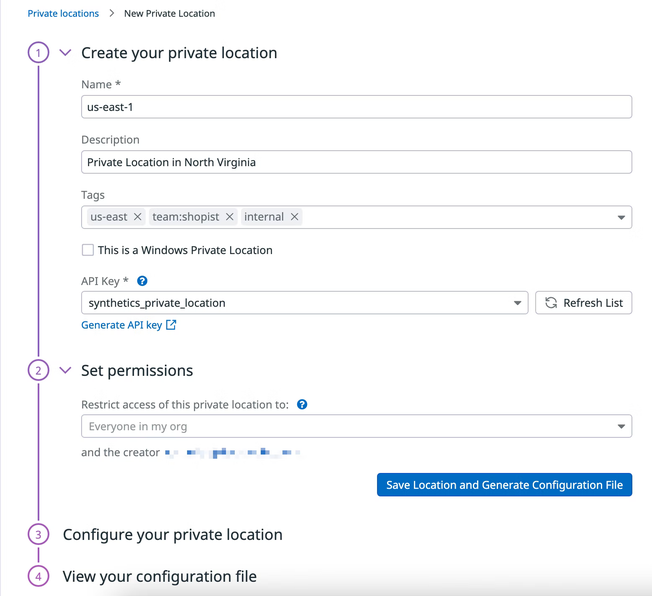Click step 2 circle indicator
652x596 pixels.
[38, 371]
